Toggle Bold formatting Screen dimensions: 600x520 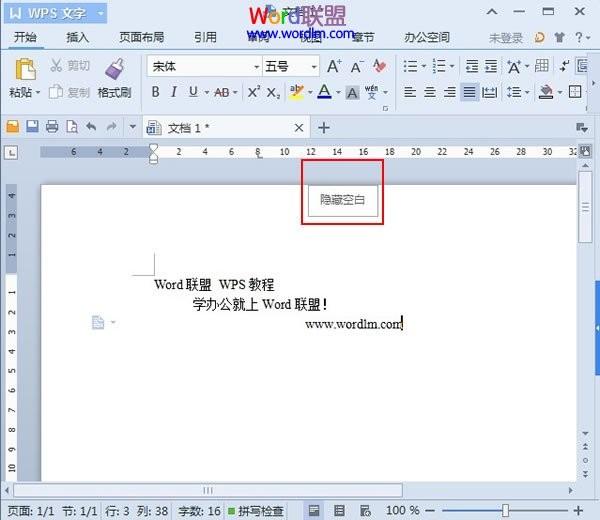click(x=155, y=92)
